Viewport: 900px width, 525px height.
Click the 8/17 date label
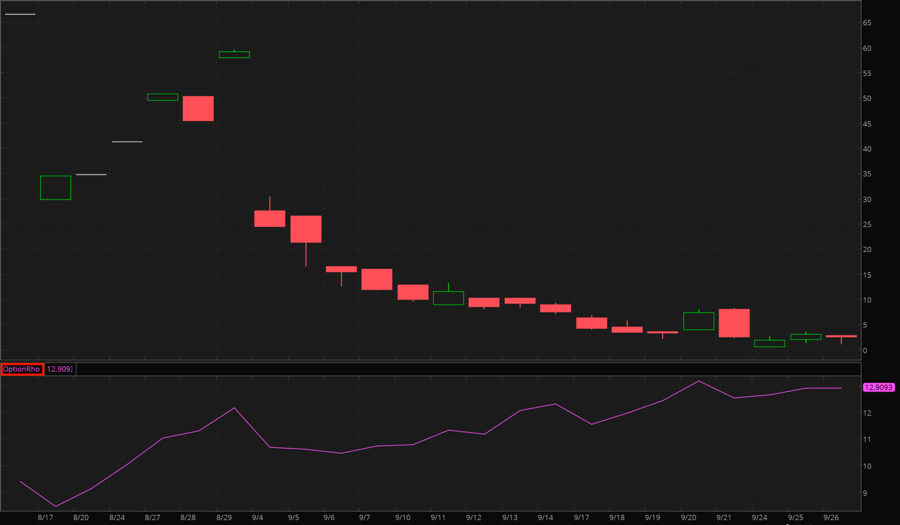(45, 518)
